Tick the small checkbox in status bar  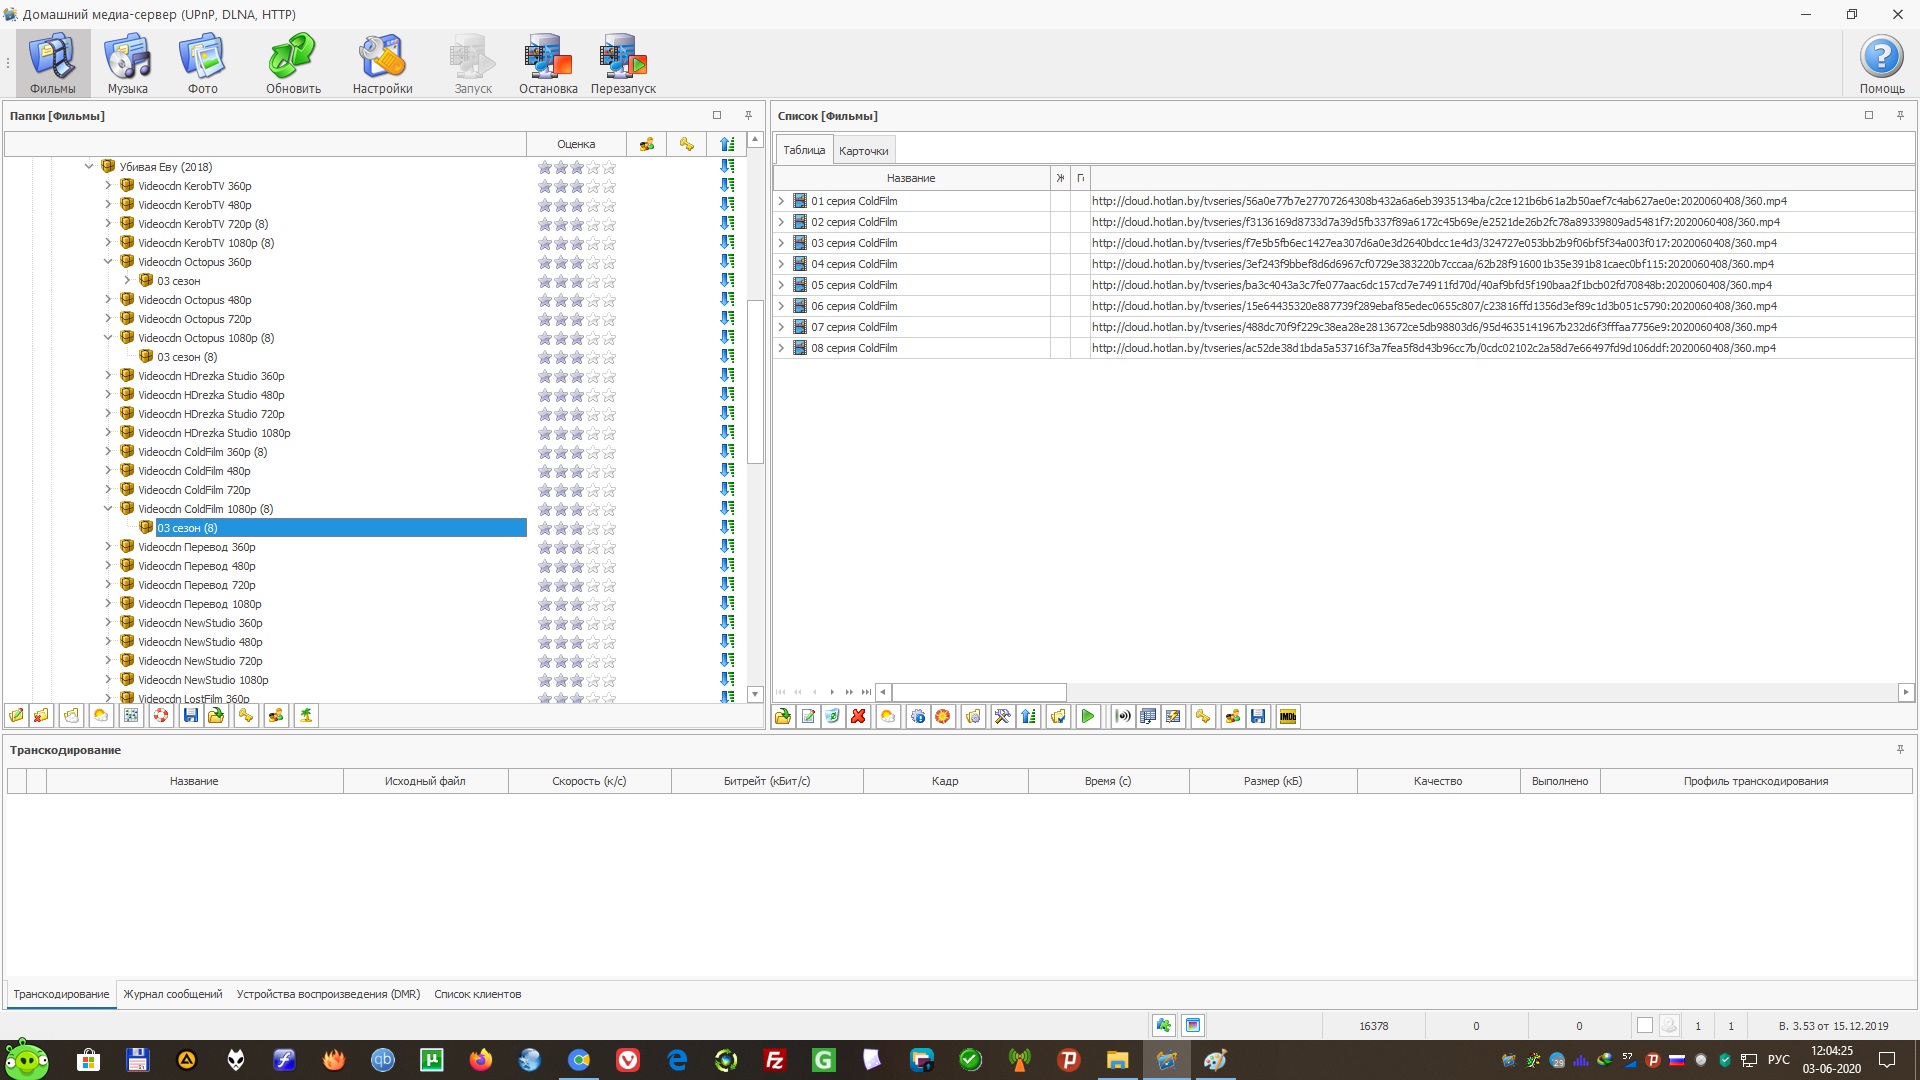[x=1644, y=1025]
